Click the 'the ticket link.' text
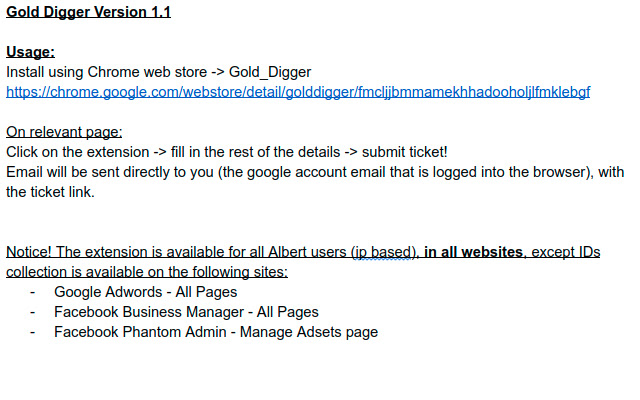The image size is (640, 400). (50, 192)
